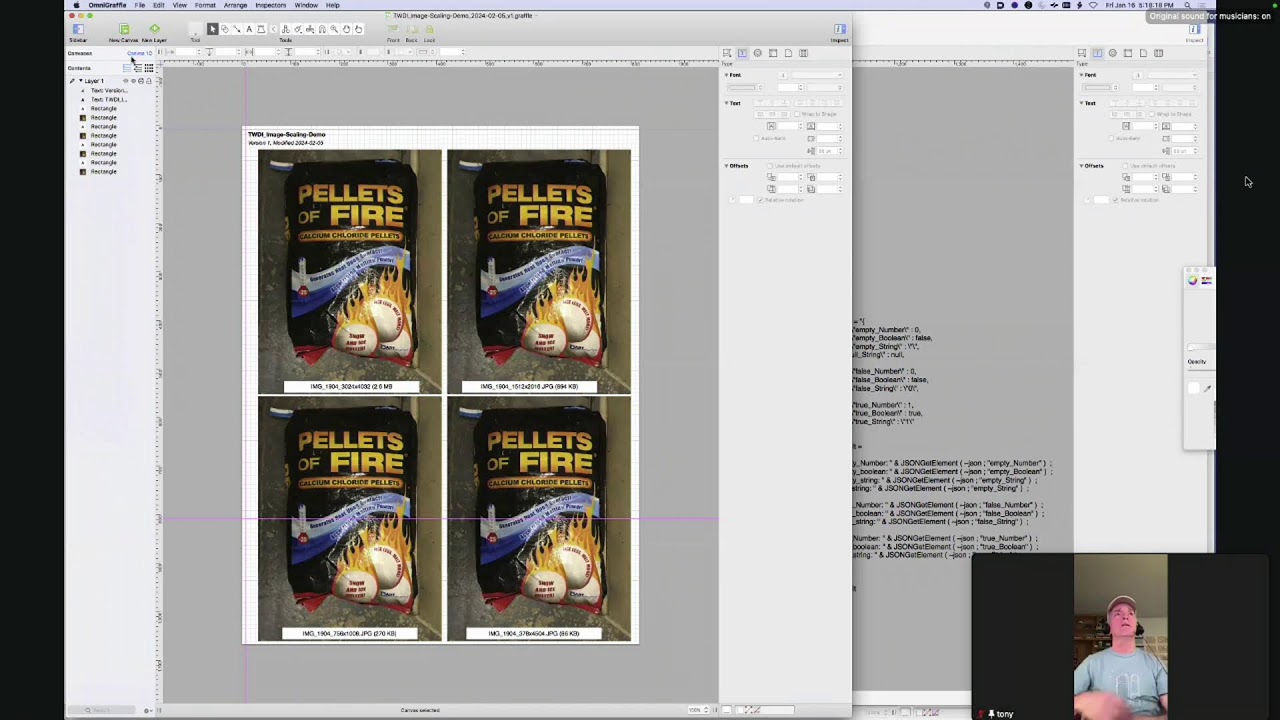Open Canvas inspector tab in front window
Image resolution: width=1280 pixels, height=720 pixels.
[773, 53]
